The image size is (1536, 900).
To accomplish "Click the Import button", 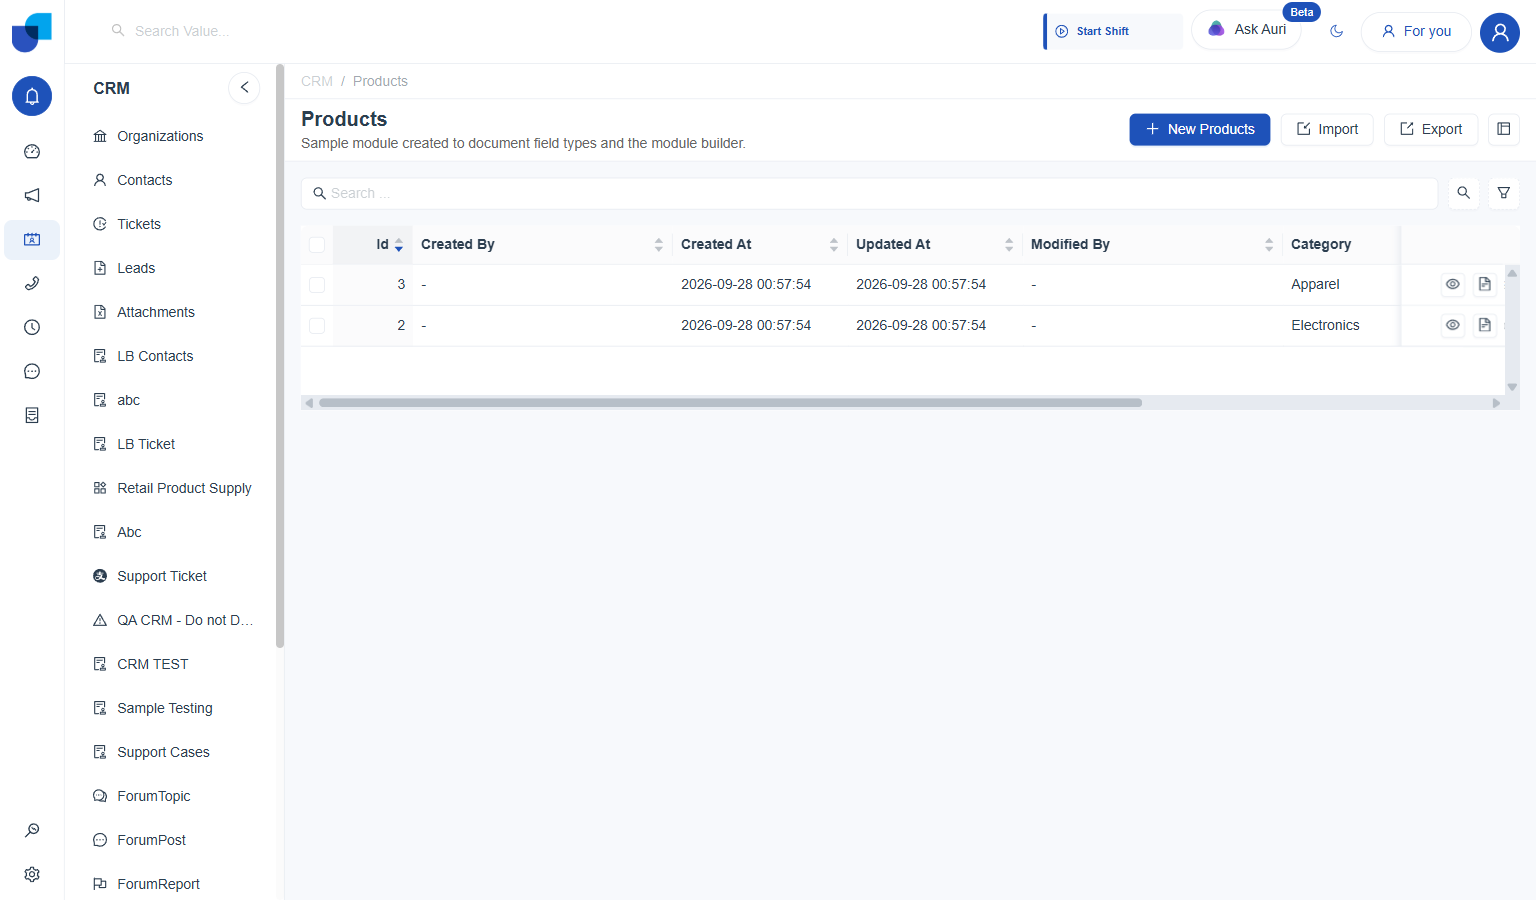I will click(1327, 129).
